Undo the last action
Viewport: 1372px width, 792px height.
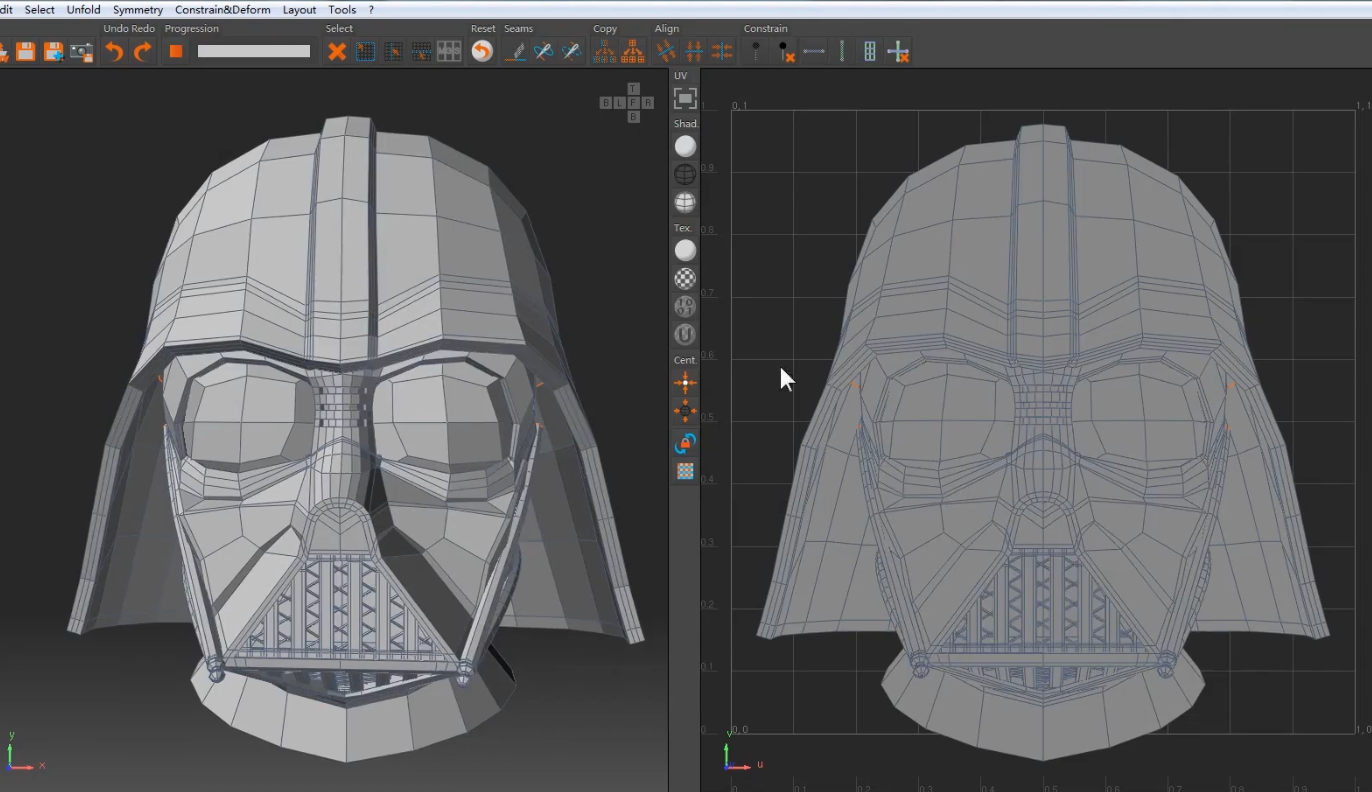(114, 52)
